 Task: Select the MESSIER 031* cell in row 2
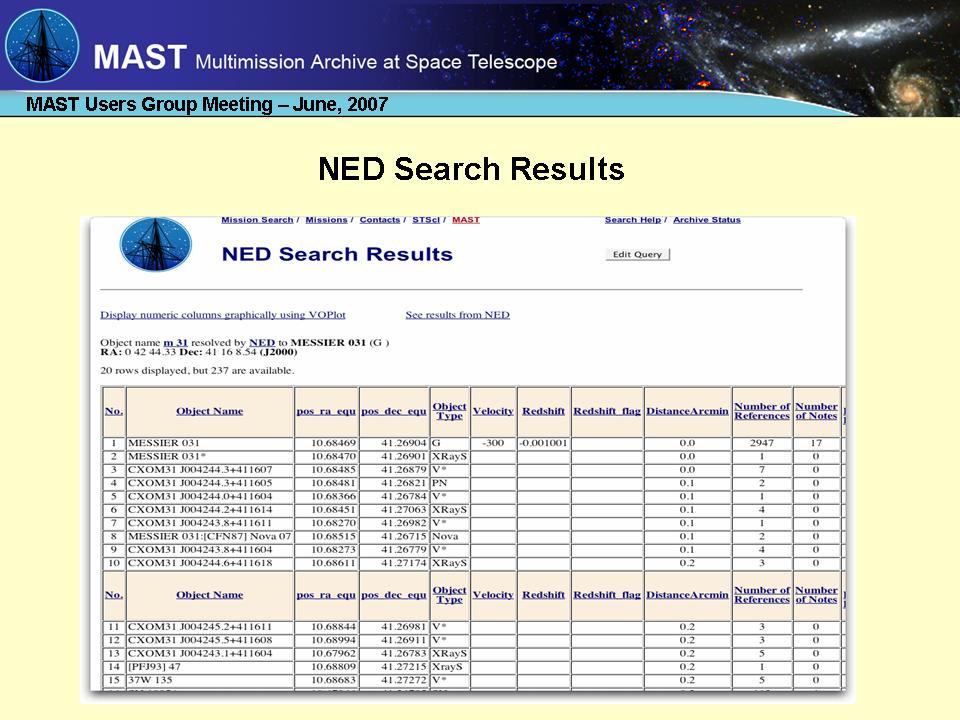[209, 456]
